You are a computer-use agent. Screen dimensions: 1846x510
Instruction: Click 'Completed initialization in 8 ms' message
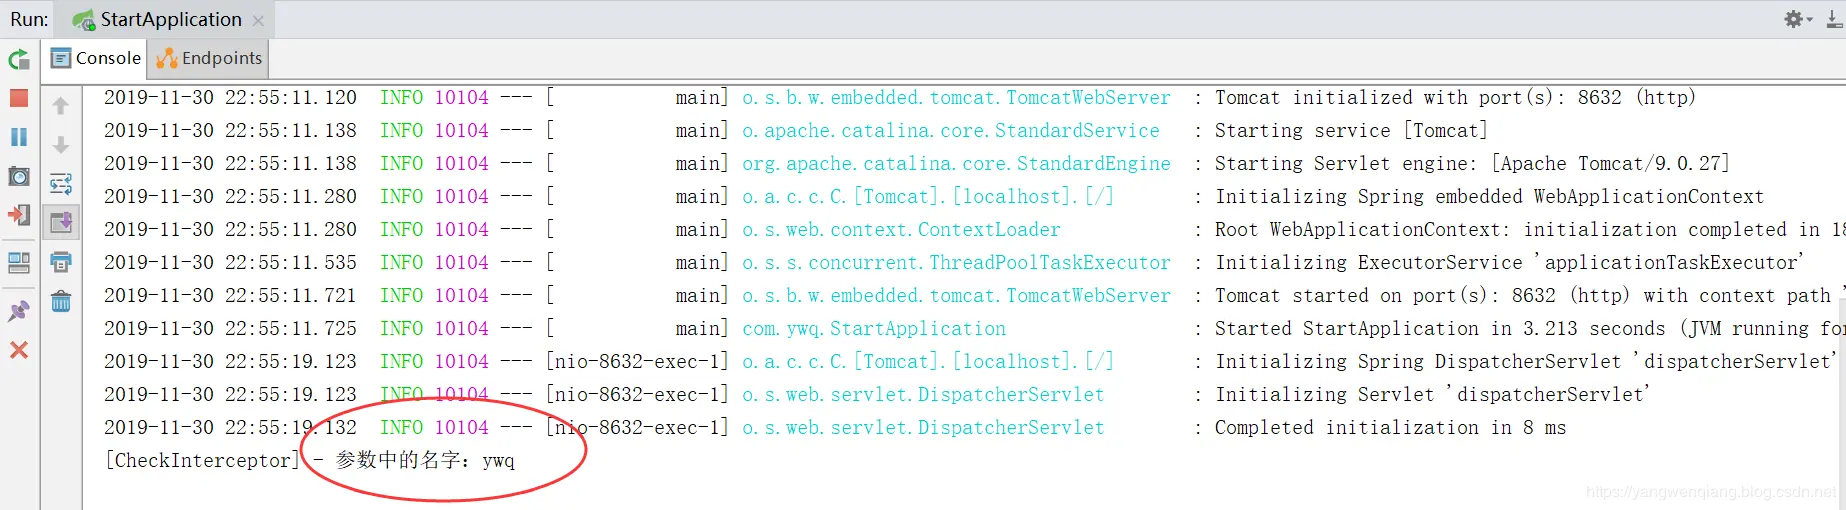point(1390,427)
